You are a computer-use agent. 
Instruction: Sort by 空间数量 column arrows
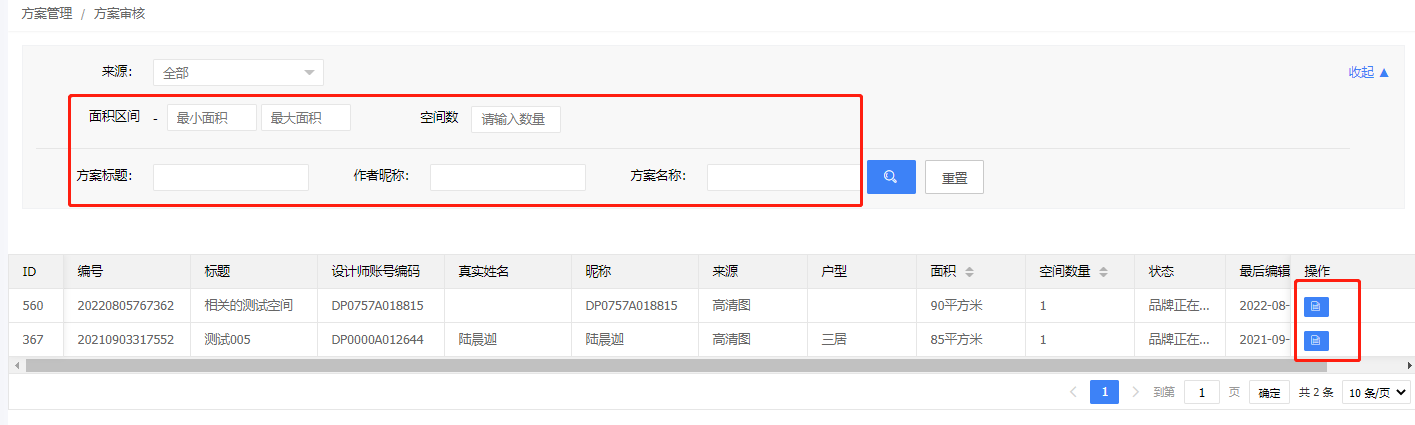1103,272
